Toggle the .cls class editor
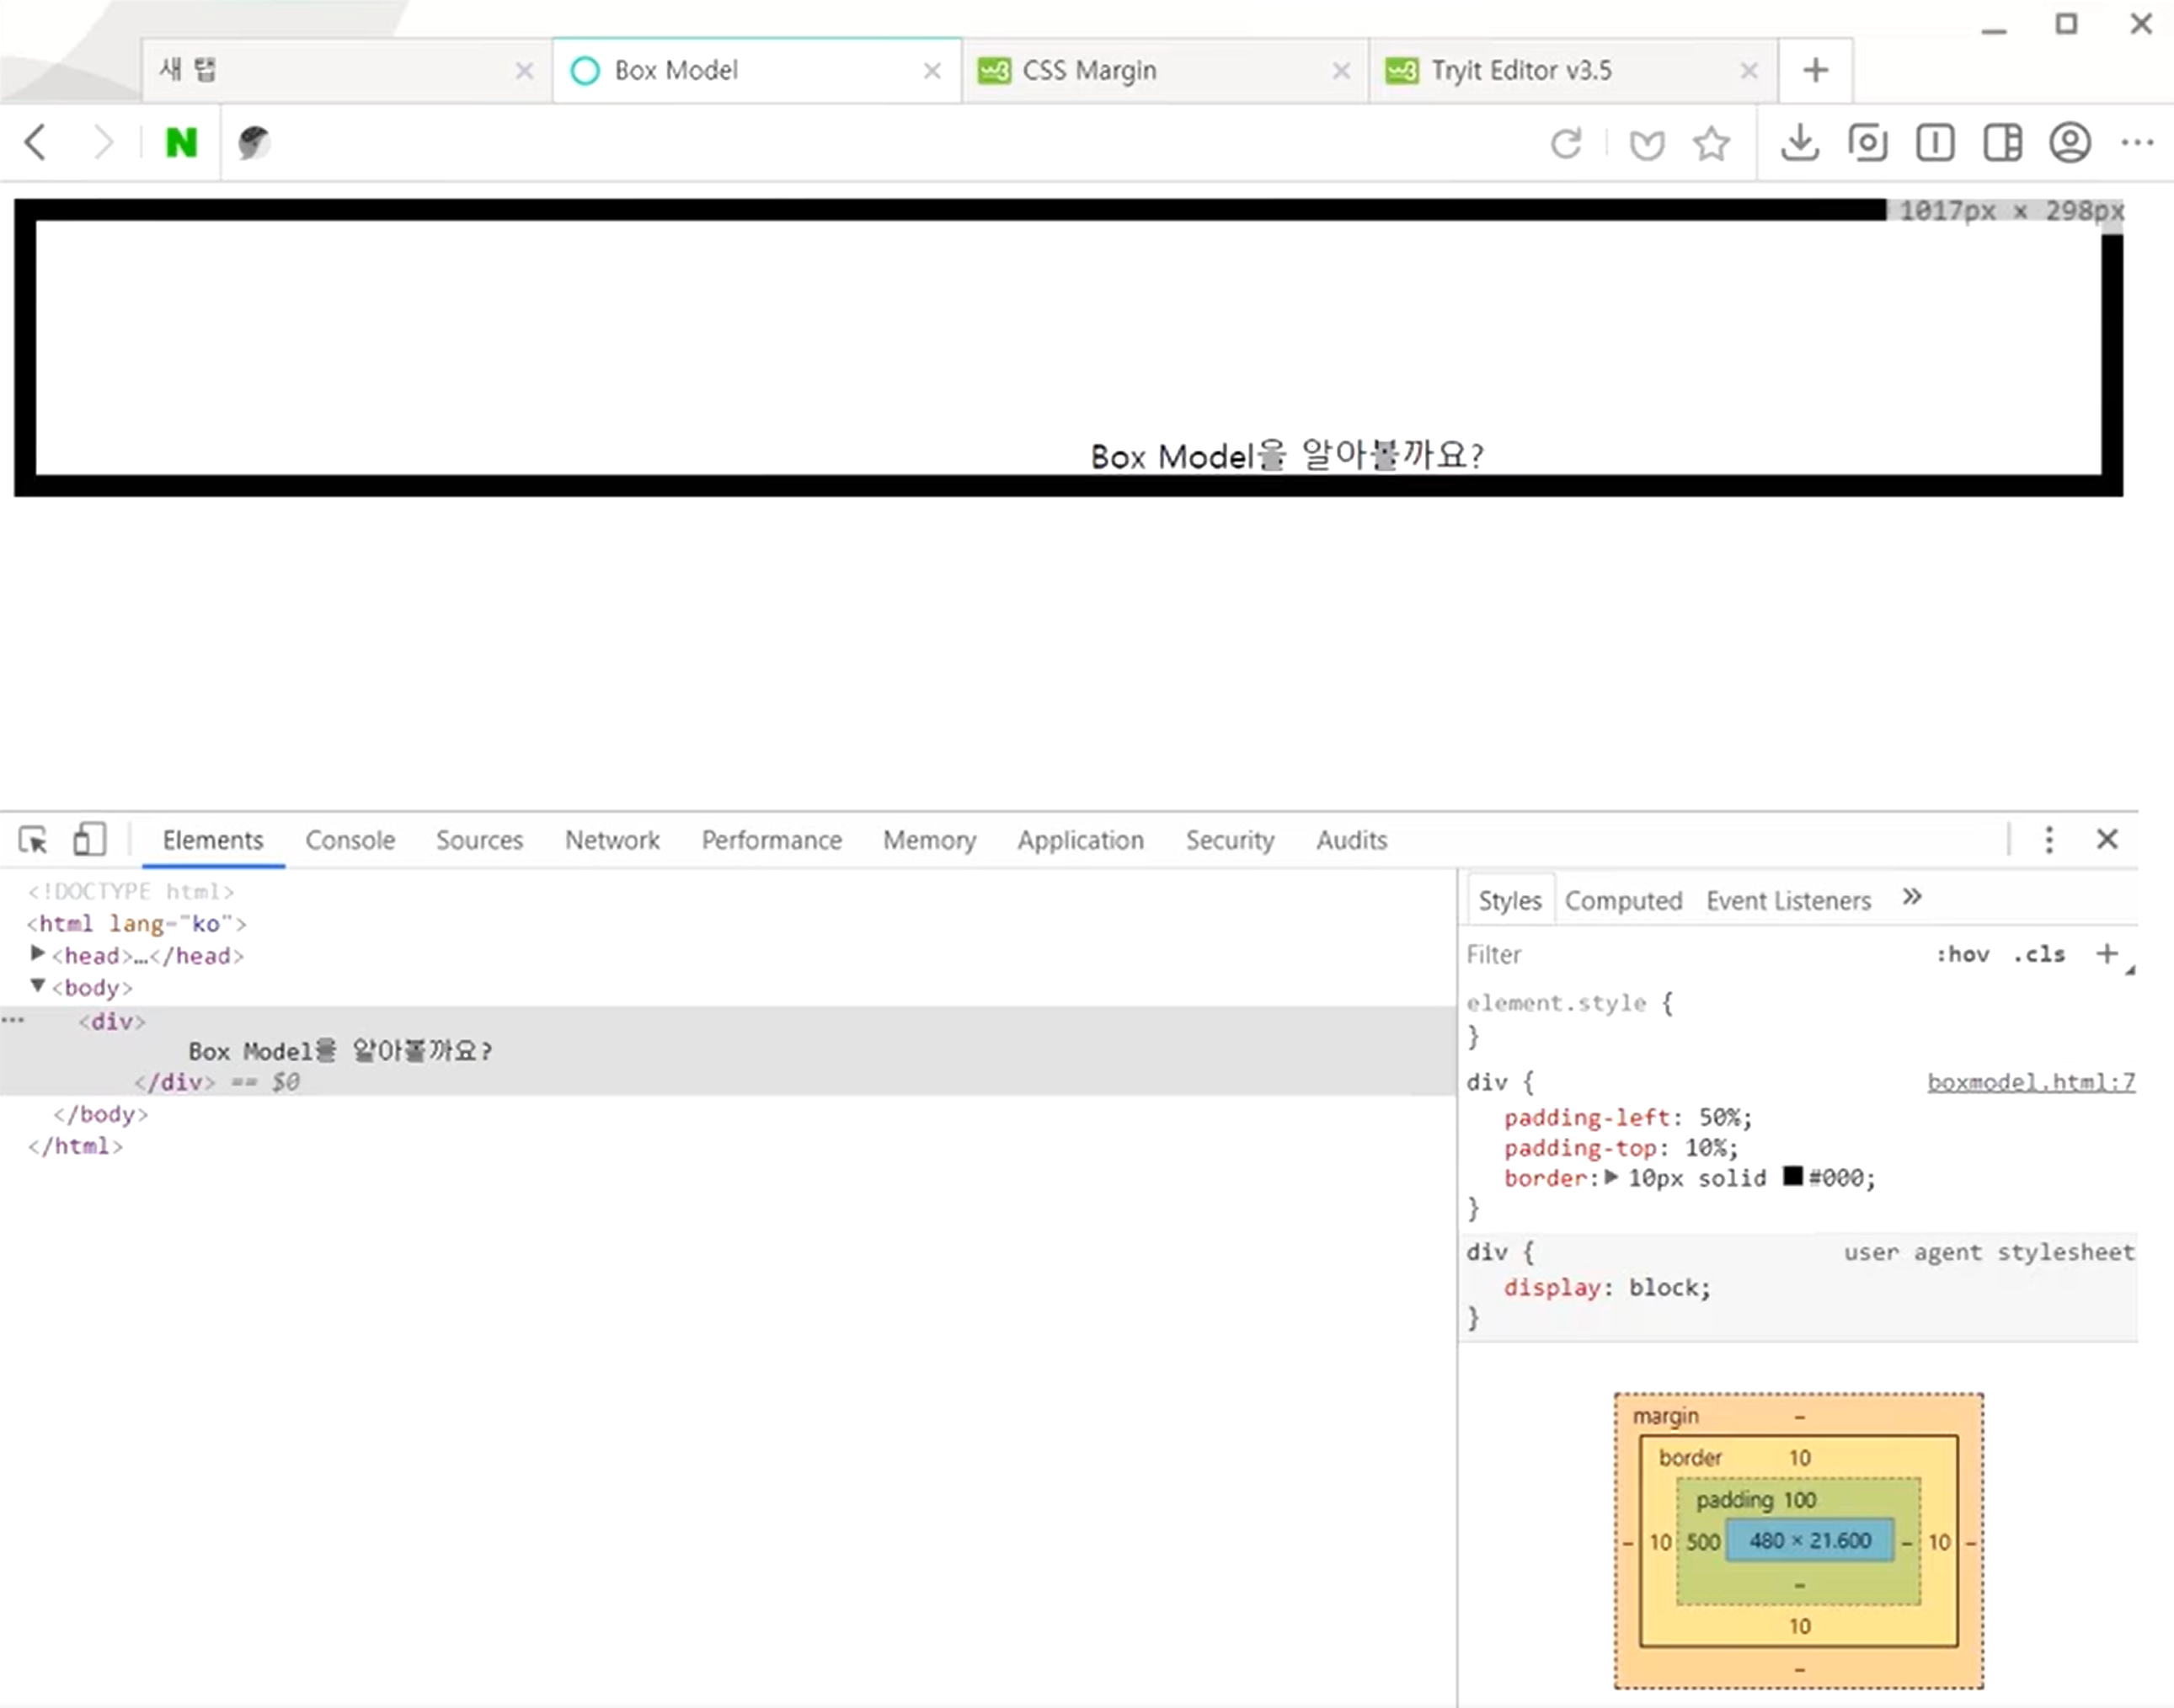The height and width of the screenshot is (1708, 2174). 2039,955
